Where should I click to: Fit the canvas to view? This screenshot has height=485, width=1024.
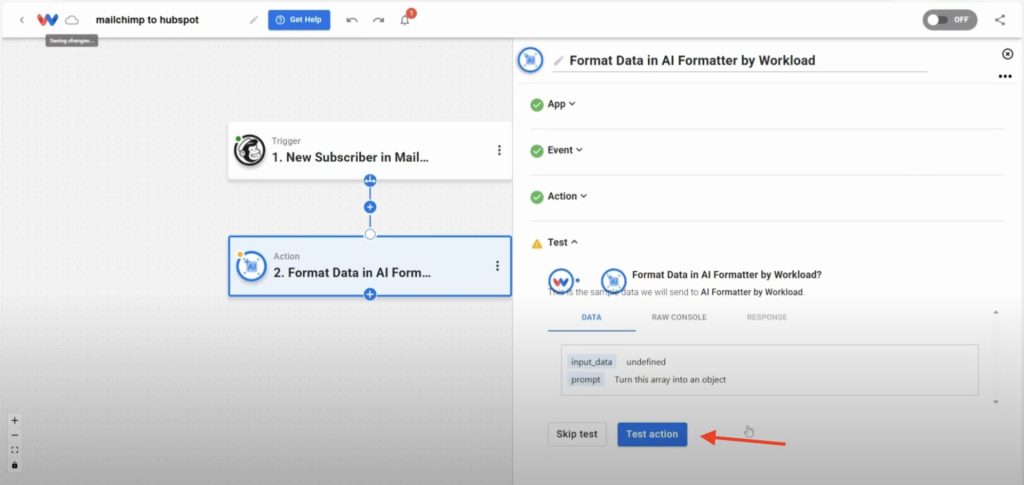[x=15, y=450]
